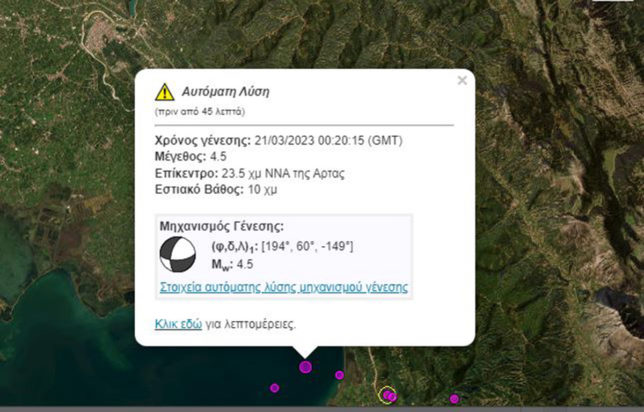Click the Mw 4.5 moment magnitude value
The image size is (644, 412).
(x=232, y=264)
